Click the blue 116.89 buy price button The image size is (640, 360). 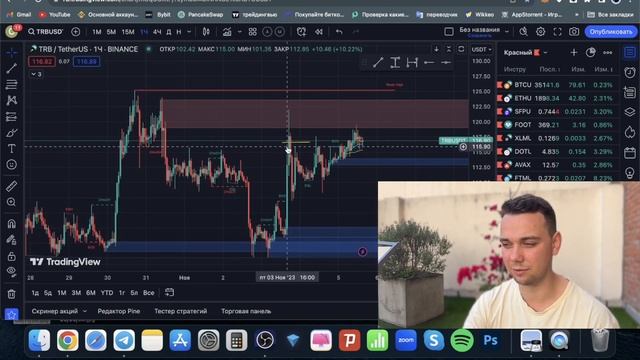click(87, 62)
